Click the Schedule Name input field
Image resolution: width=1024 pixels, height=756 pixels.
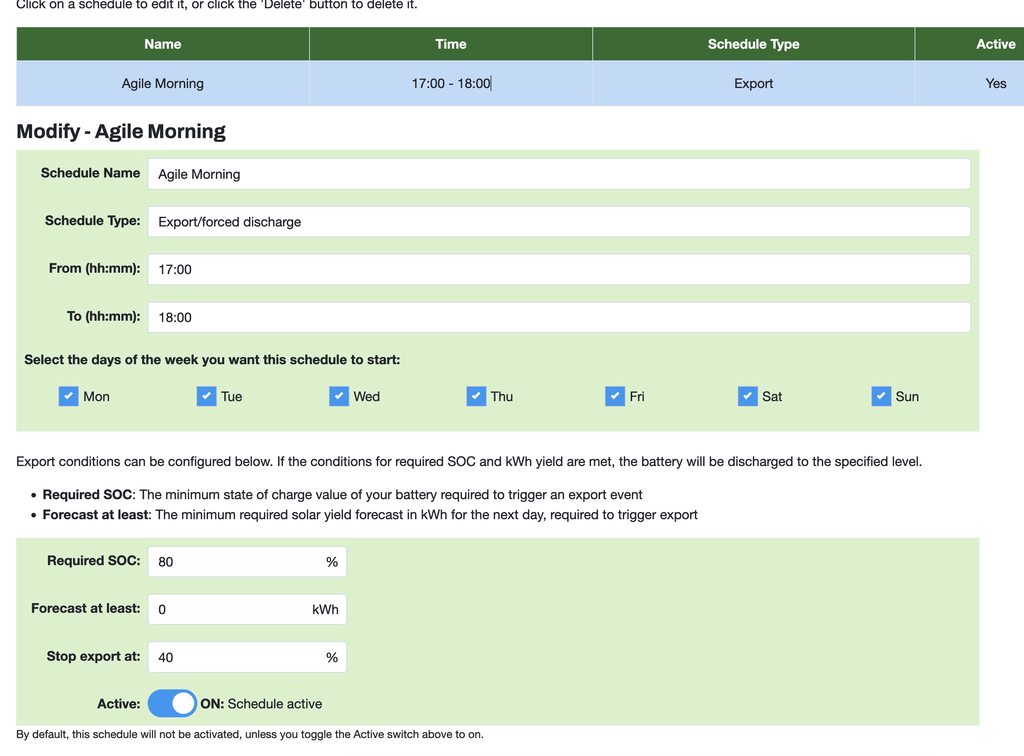[558, 174]
